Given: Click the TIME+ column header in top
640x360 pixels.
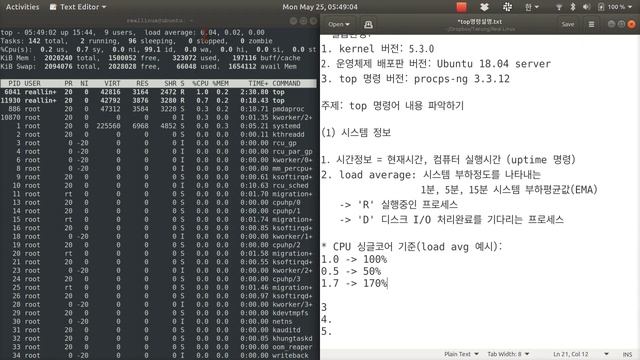Looking at the screenshot, I should [258, 83].
